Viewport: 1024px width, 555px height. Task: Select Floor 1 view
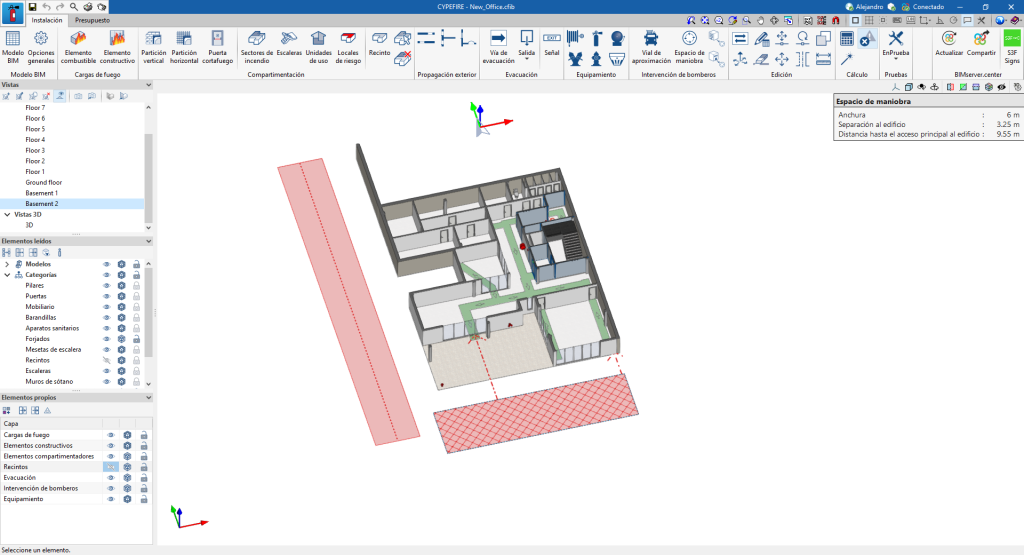pyautogui.click(x=35, y=172)
